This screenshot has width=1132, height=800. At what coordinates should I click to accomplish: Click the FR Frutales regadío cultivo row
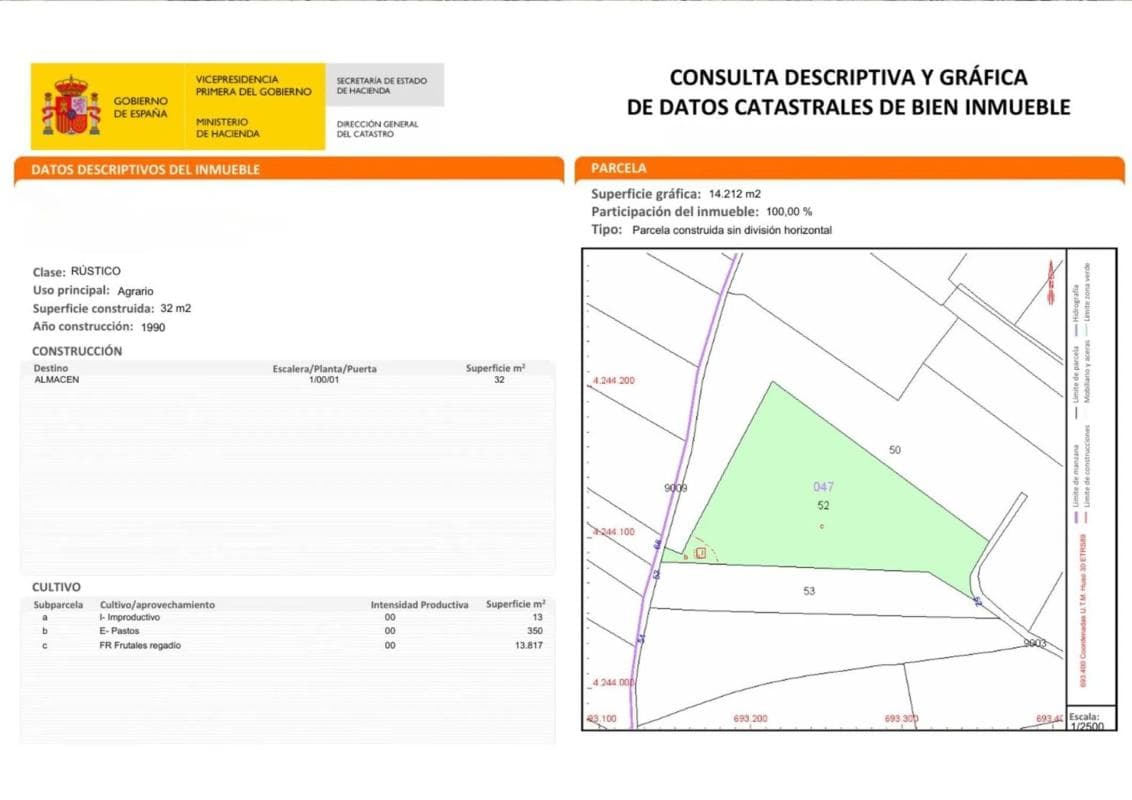pos(287,645)
